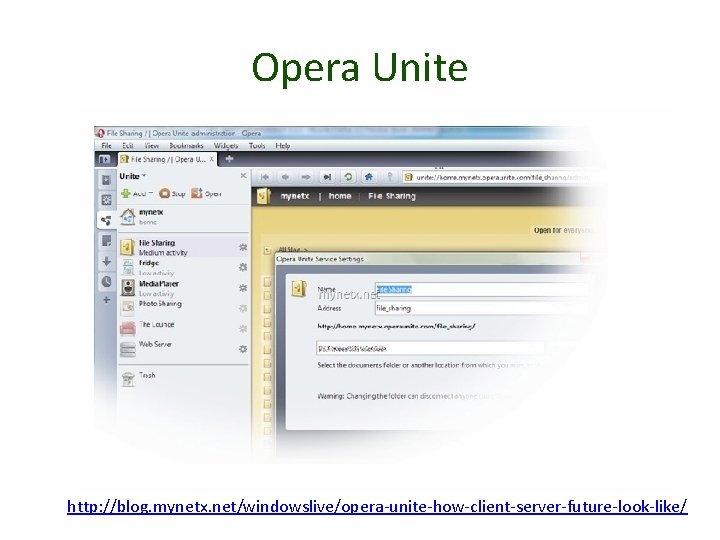
Task: Close the Unite panel
Action: tap(243, 175)
